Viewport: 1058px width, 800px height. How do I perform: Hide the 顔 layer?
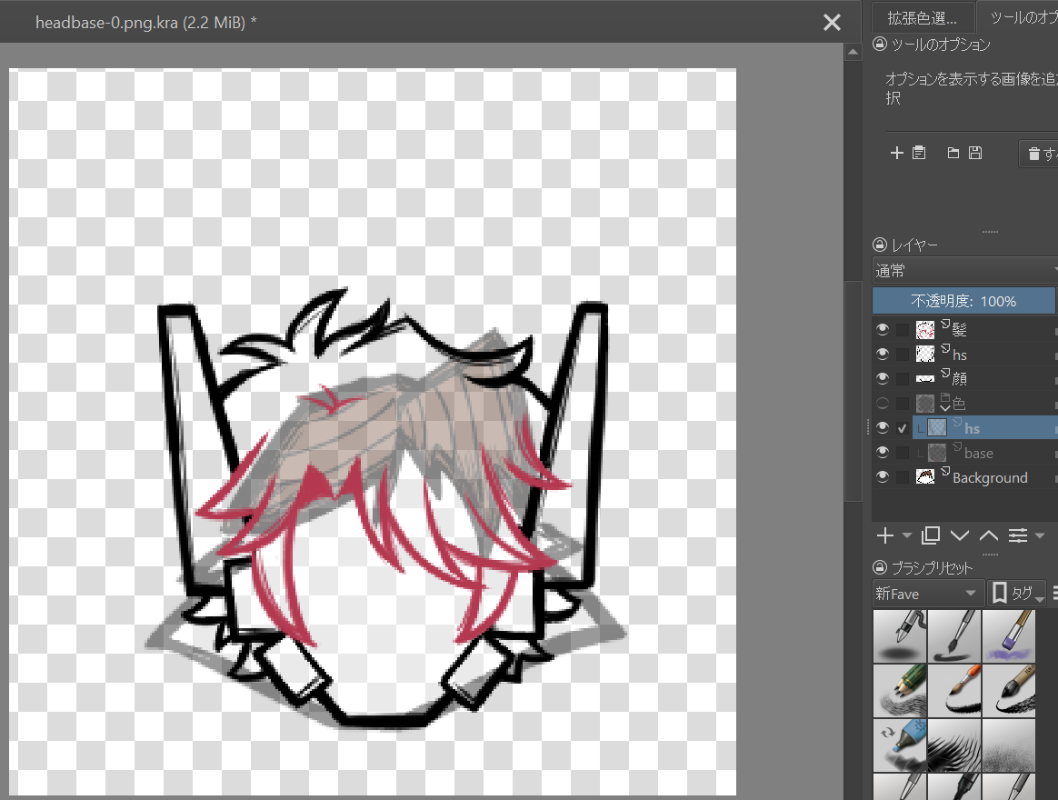882,378
